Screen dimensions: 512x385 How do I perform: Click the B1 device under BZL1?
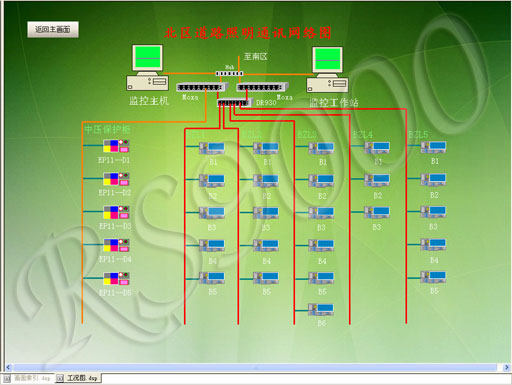(212, 148)
